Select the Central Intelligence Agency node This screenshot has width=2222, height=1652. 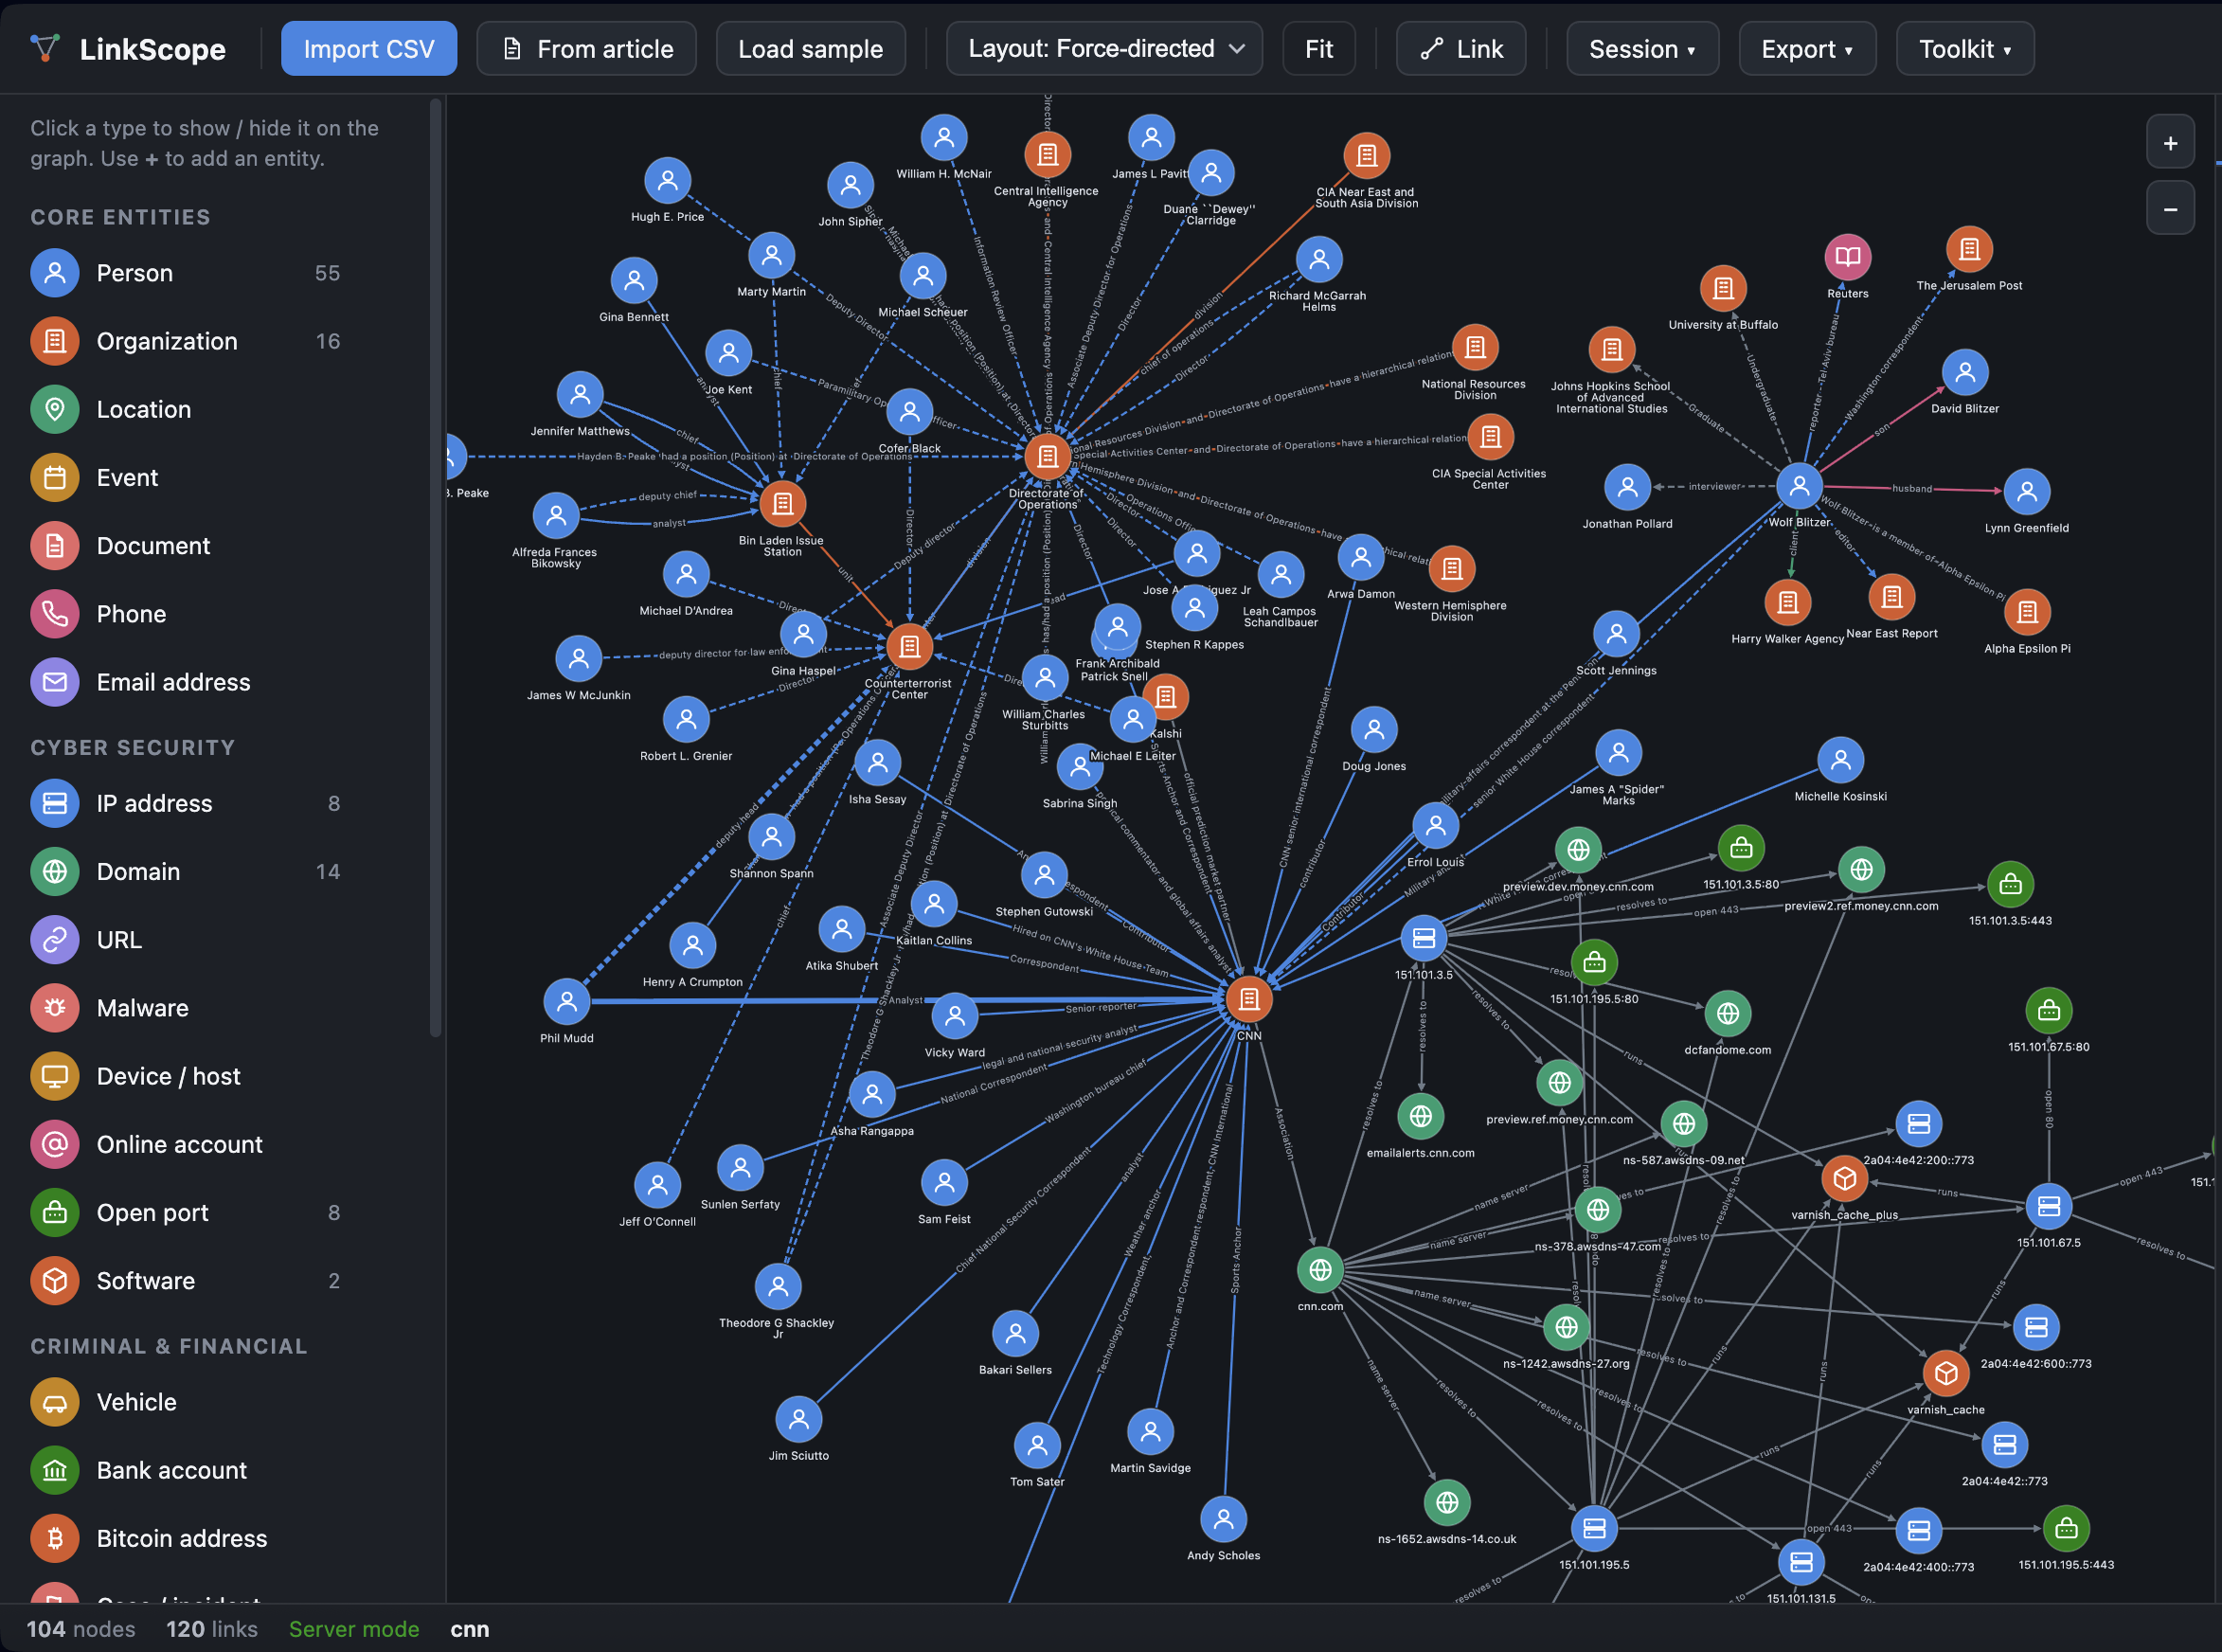coord(1047,154)
